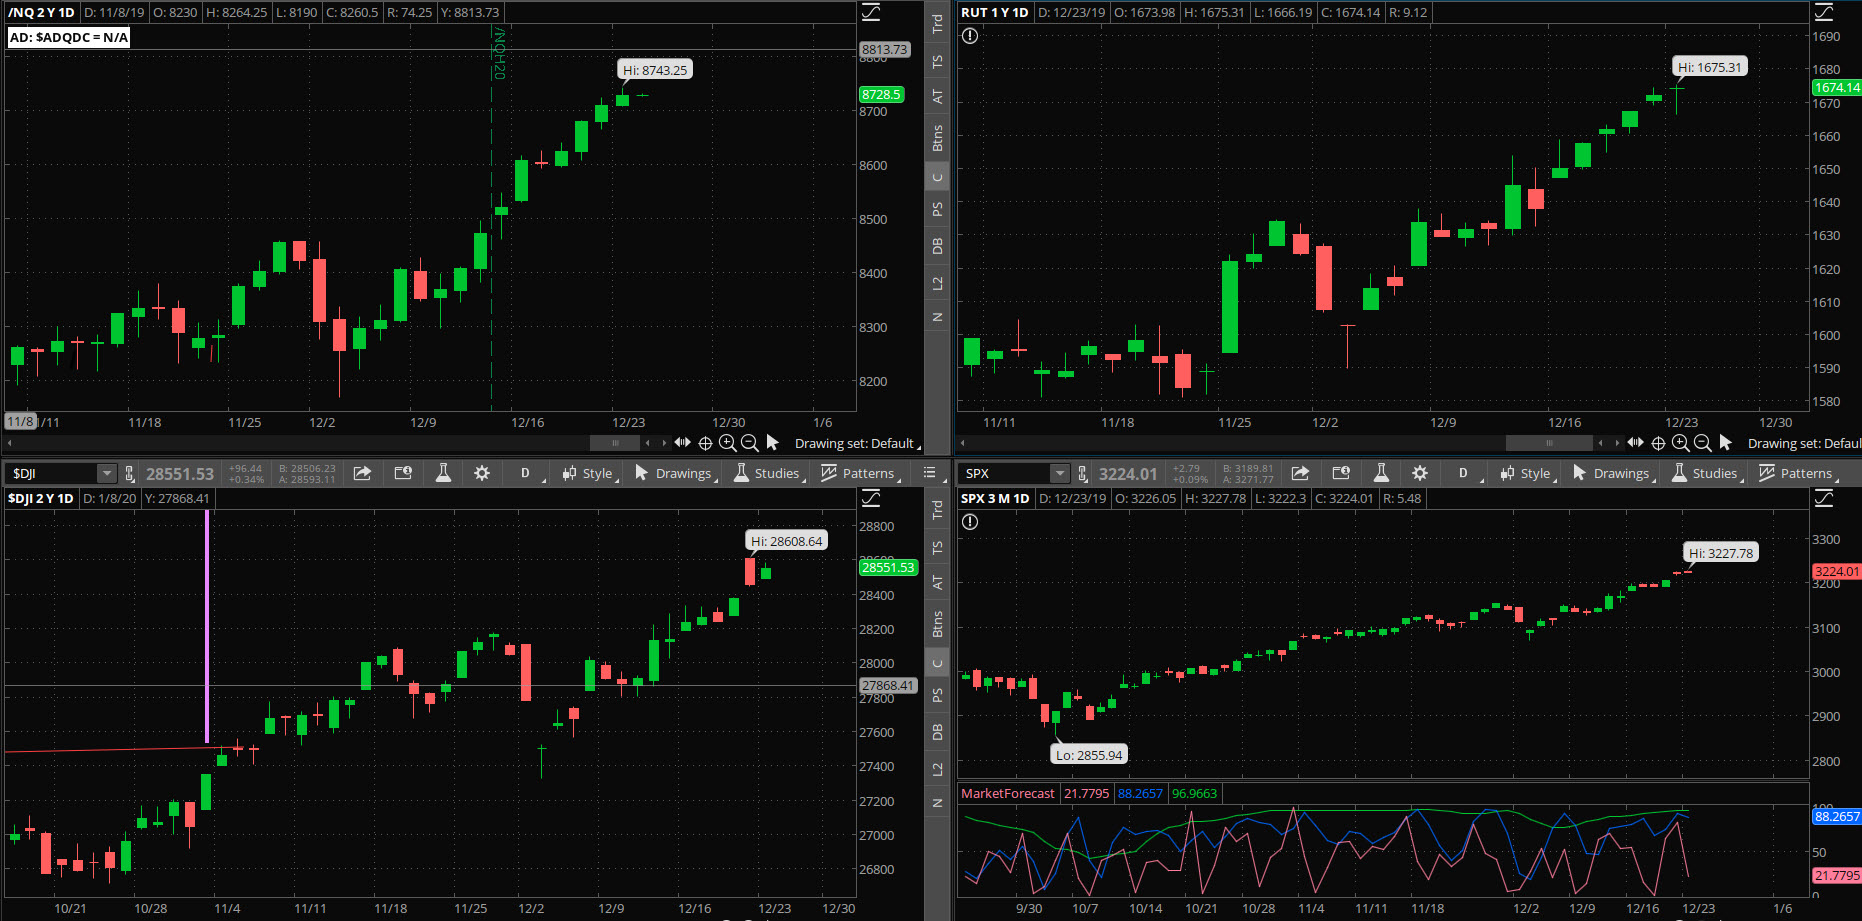This screenshot has width=1862, height=921.
Task: Click scroll-left arrow beside /NQ scrollbar thumb
Action: [648, 443]
